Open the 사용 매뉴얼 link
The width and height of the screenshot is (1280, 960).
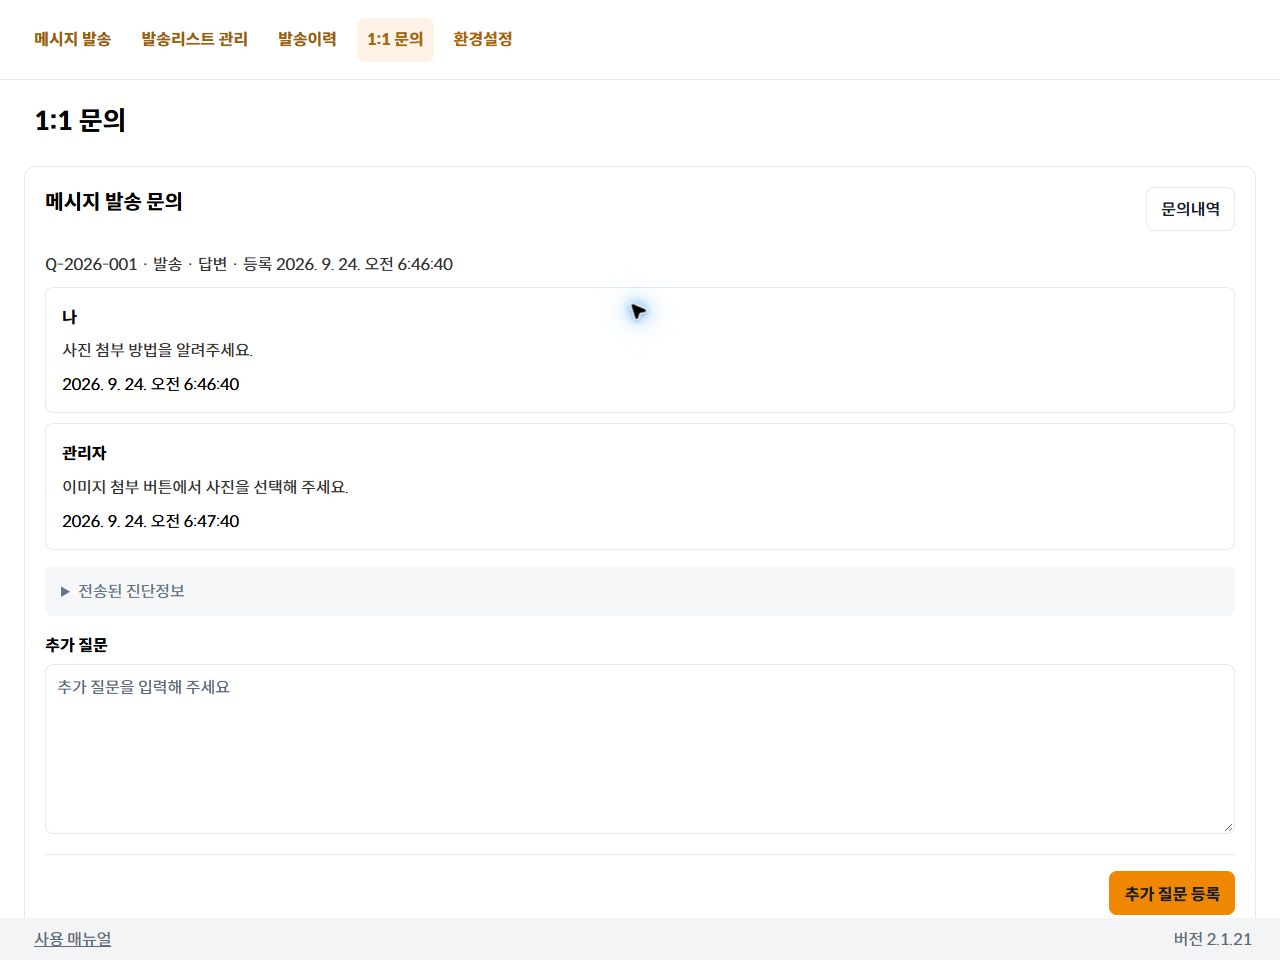pos(73,939)
